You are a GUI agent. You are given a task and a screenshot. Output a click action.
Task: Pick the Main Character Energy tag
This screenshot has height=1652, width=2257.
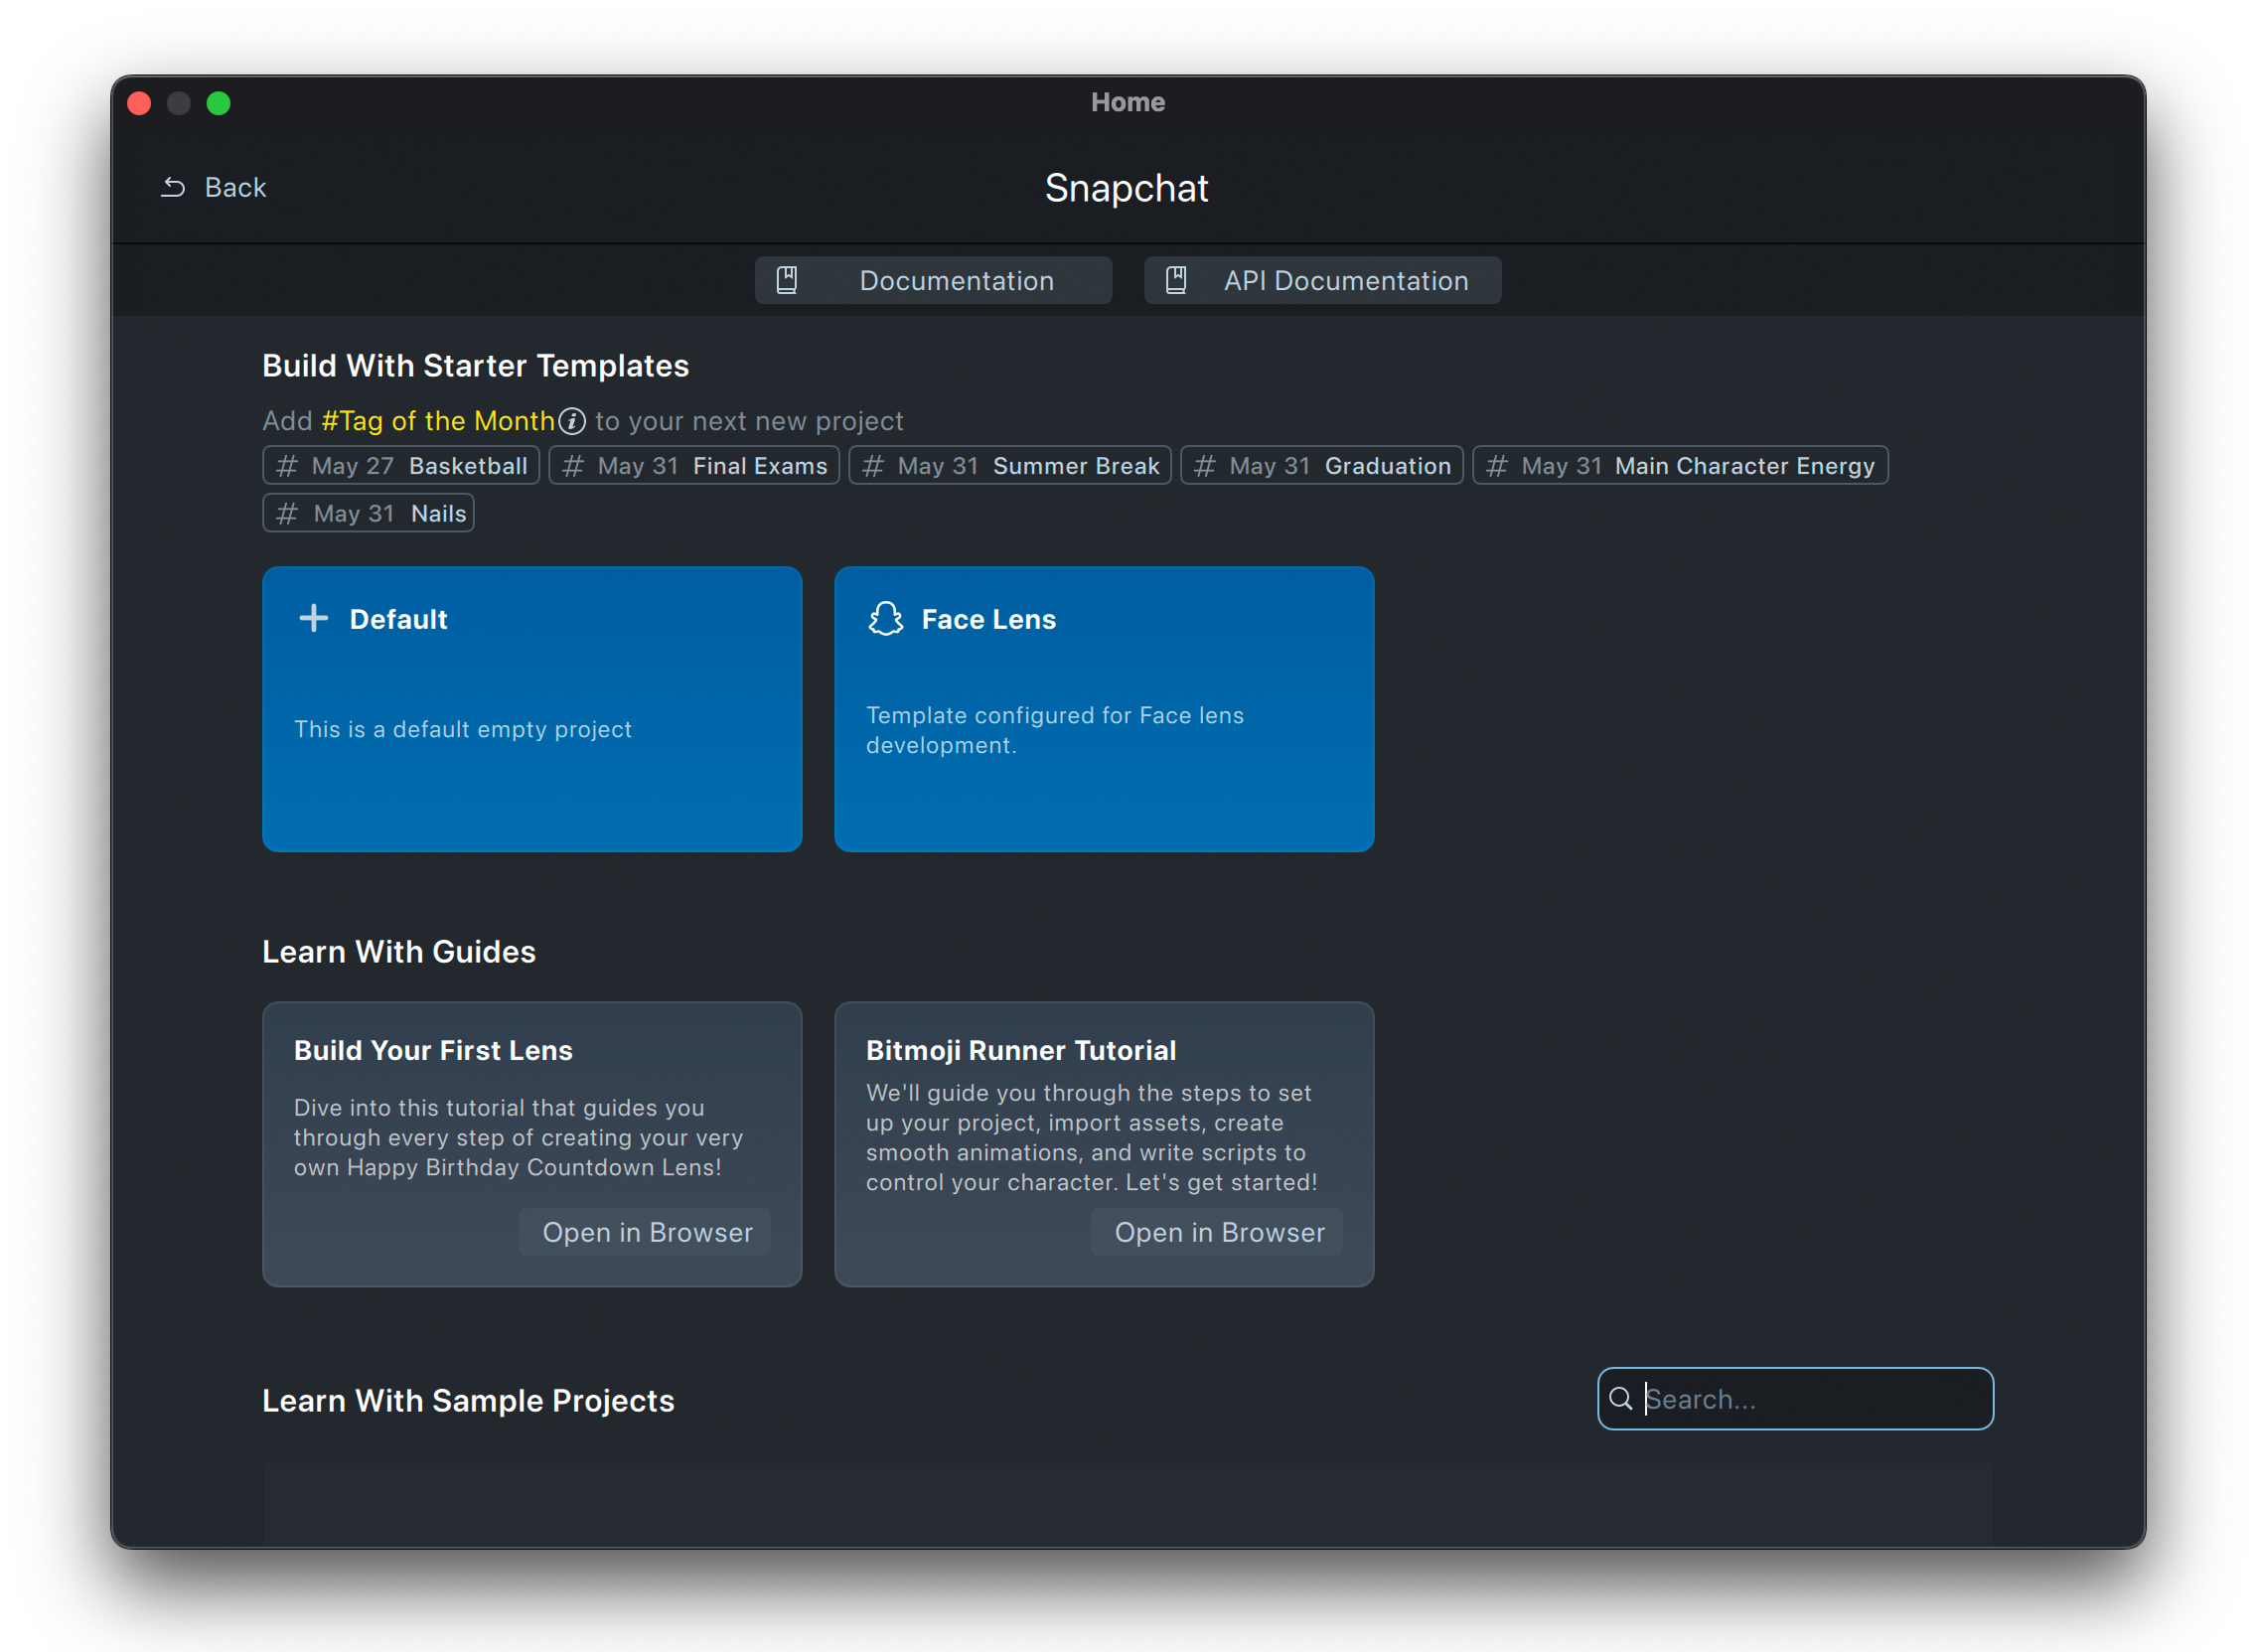1680,466
